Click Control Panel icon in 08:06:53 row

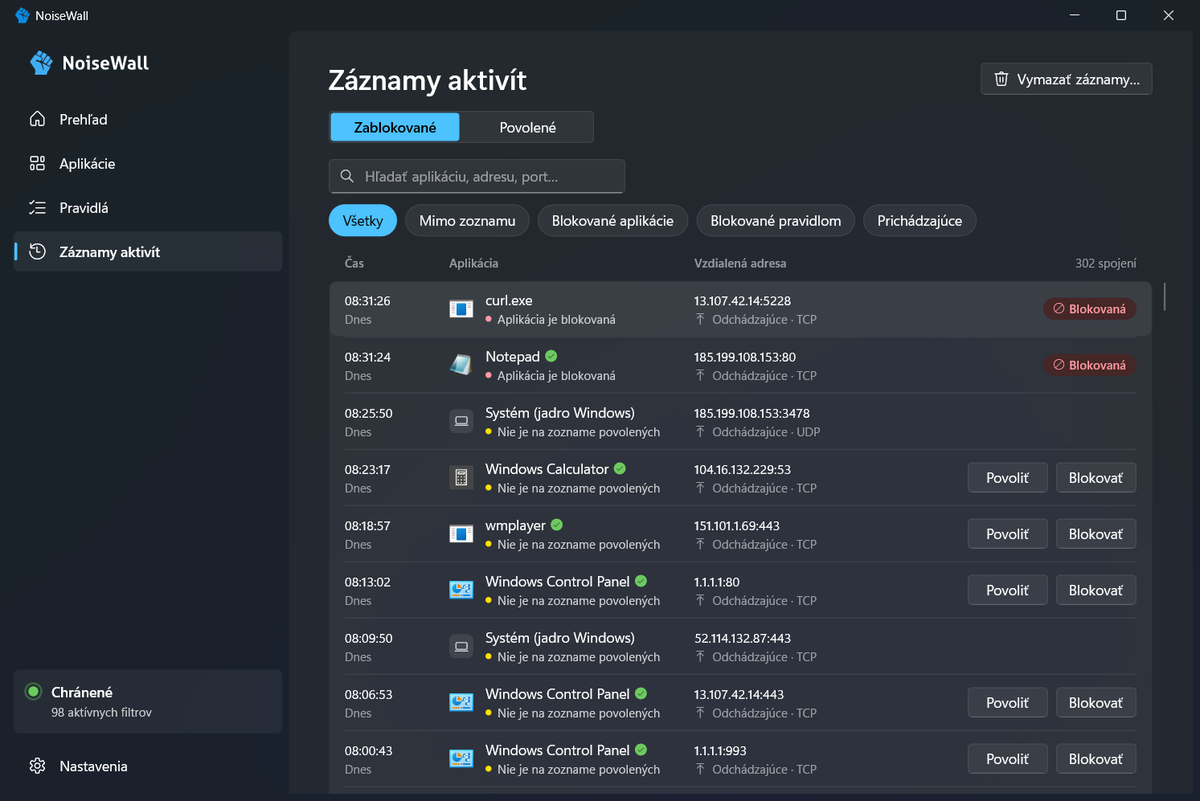pos(461,703)
